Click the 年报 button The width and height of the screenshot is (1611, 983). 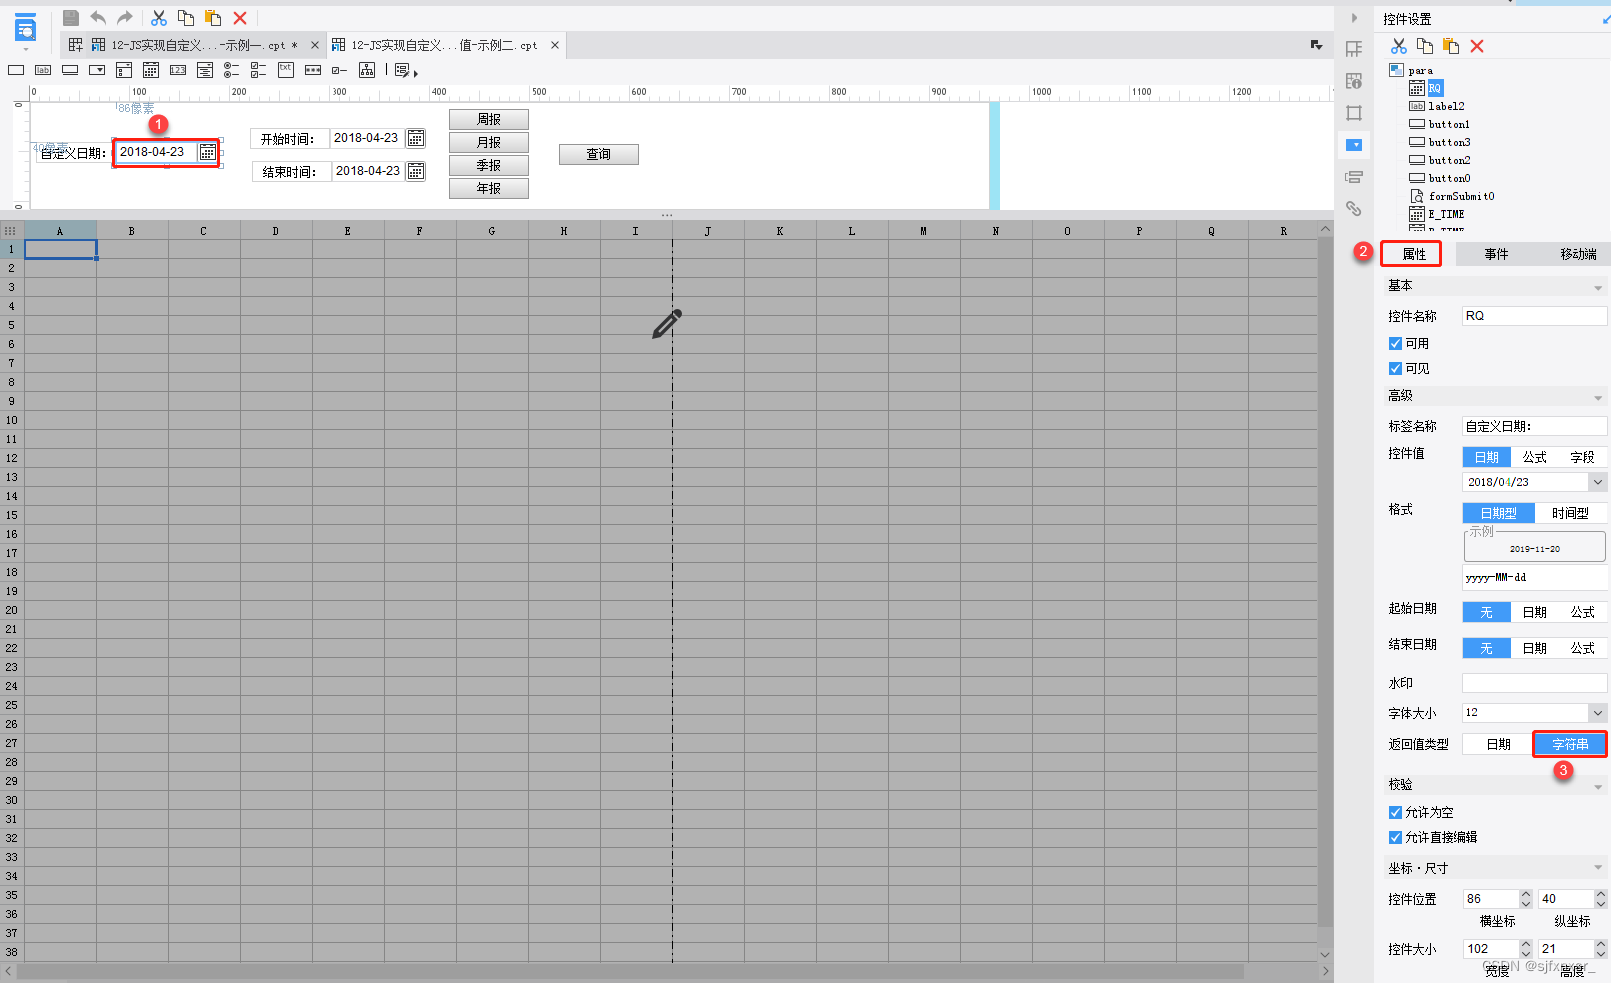pyautogui.click(x=489, y=188)
